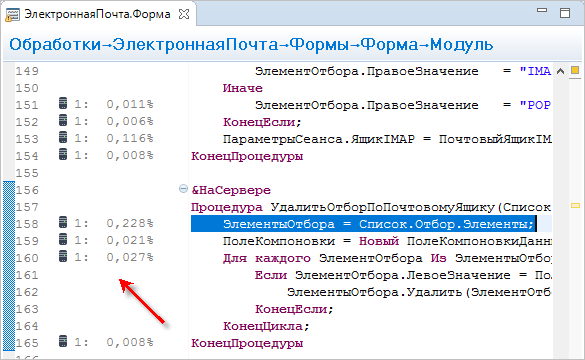Click the form icon in editor tab
585x360 pixels.
coord(12,15)
